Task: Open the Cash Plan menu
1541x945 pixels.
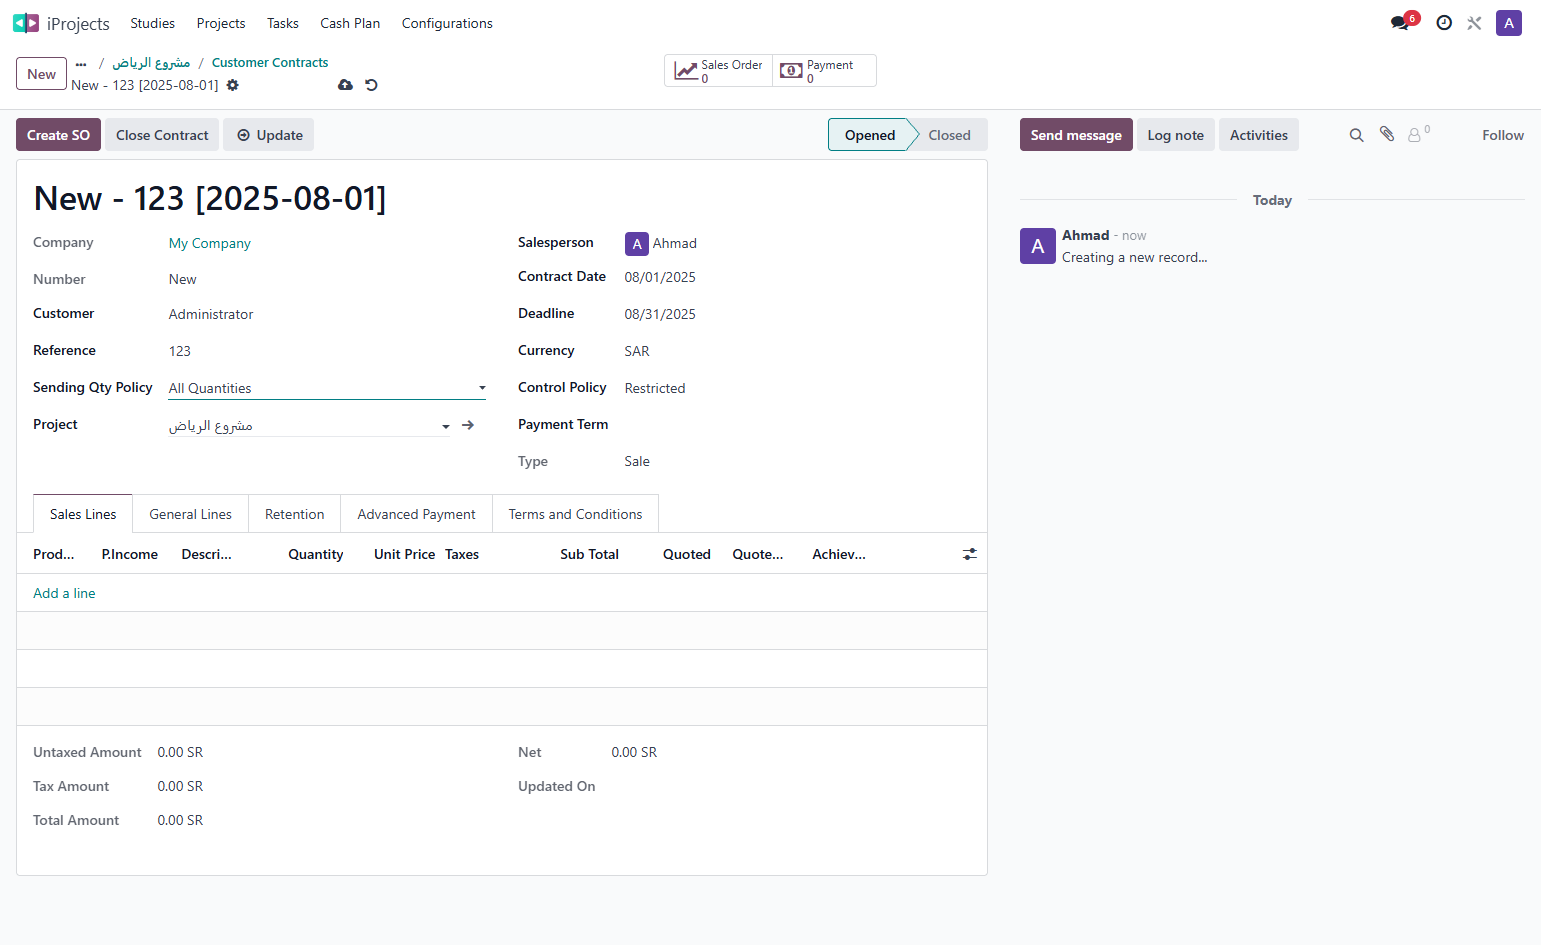Action: (350, 23)
